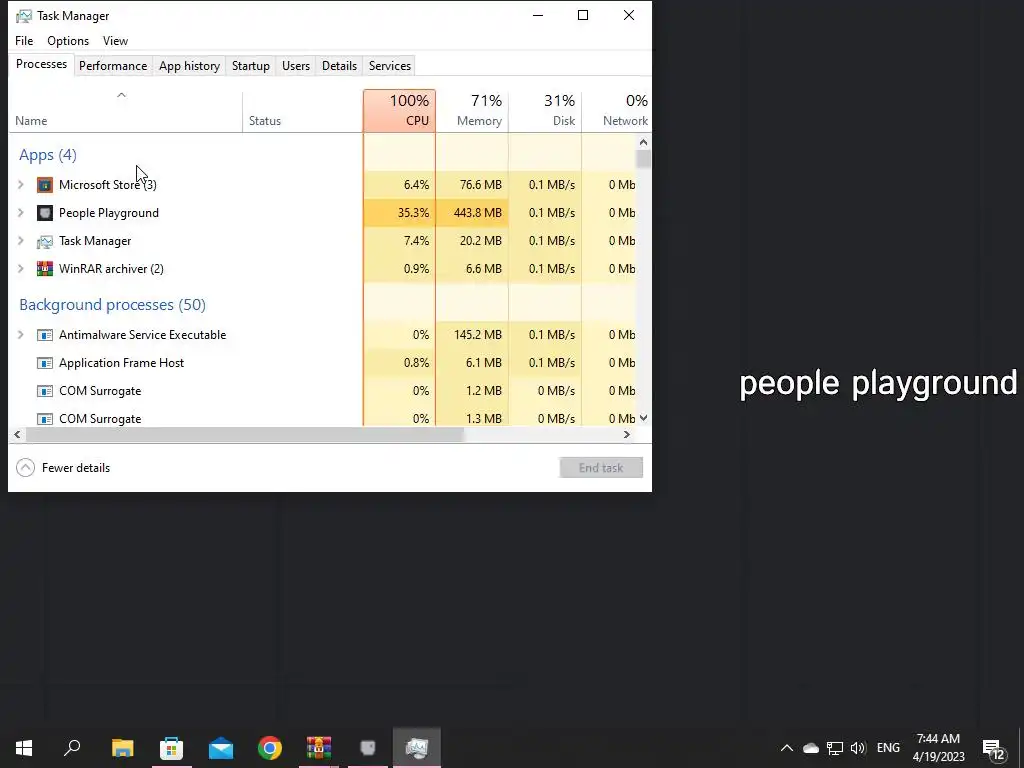This screenshot has height=768, width=1024.
Task: Switch to the Performance tab
Action: 113,66
